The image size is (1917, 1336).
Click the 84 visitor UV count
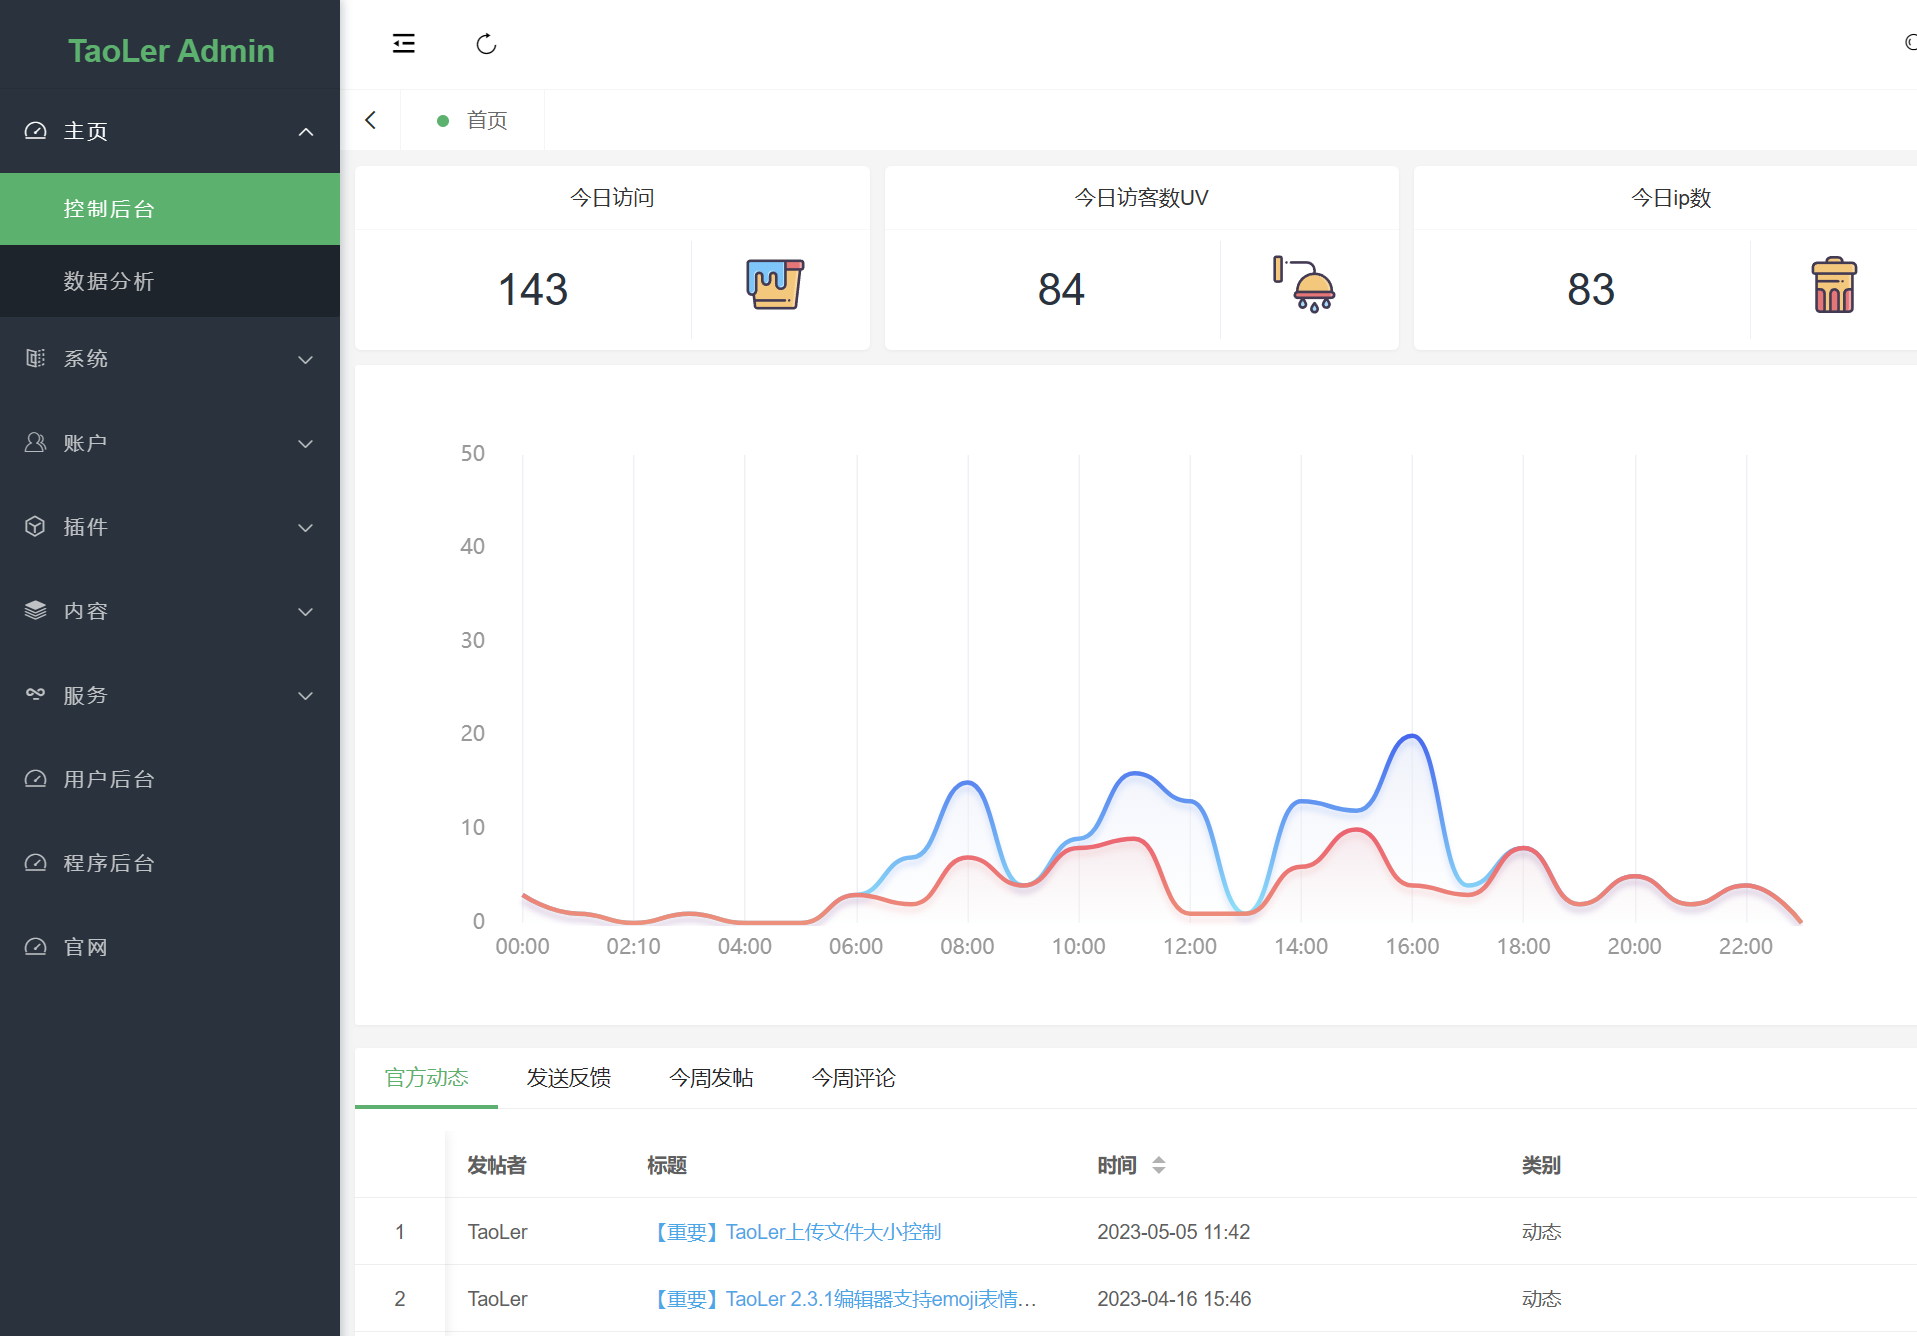1061,290
